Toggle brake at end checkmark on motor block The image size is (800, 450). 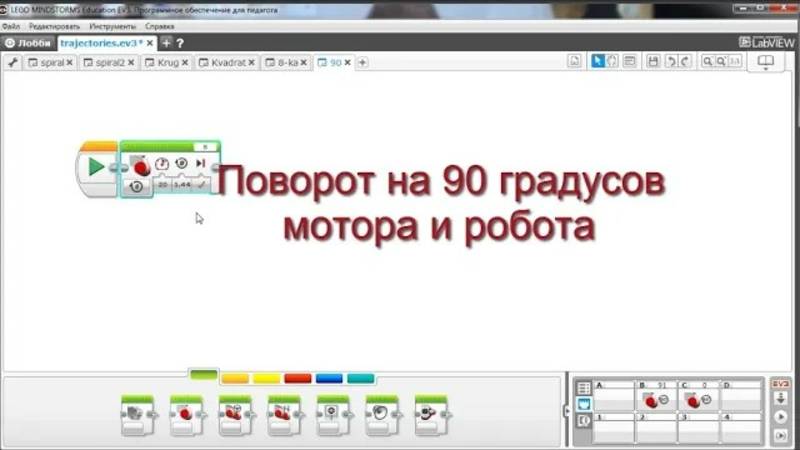click(x=202, y=184)
